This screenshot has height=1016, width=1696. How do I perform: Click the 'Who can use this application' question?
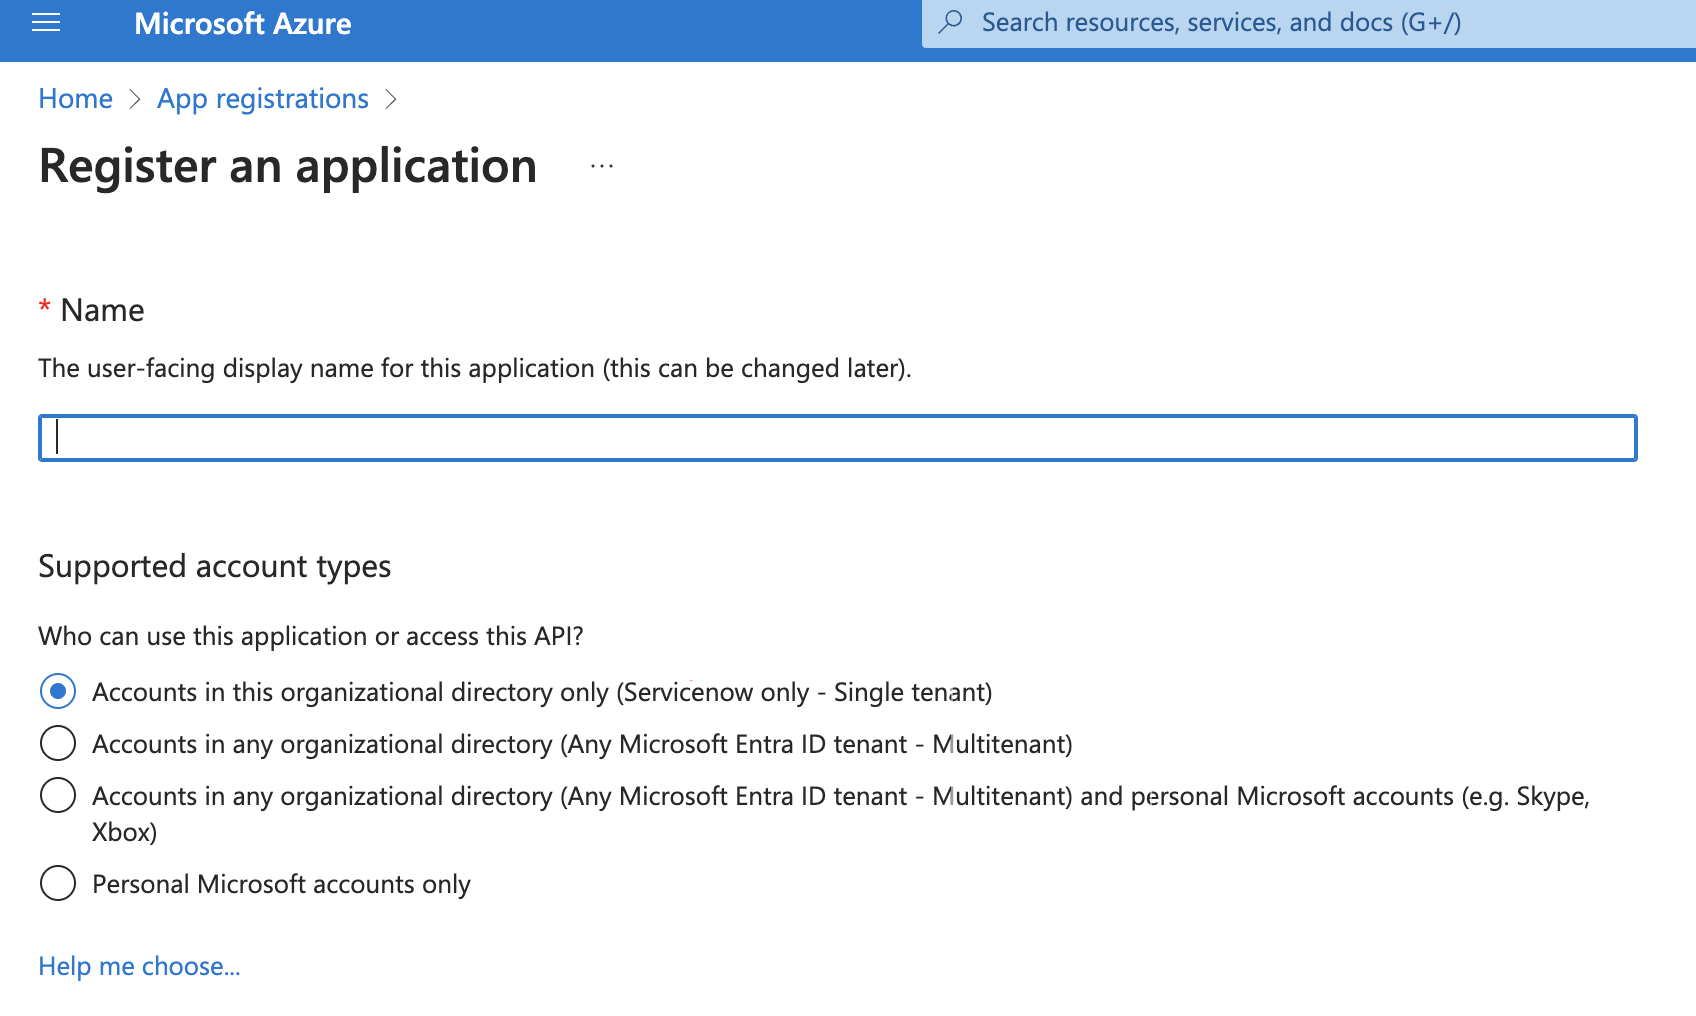click(x=311, y=636)
